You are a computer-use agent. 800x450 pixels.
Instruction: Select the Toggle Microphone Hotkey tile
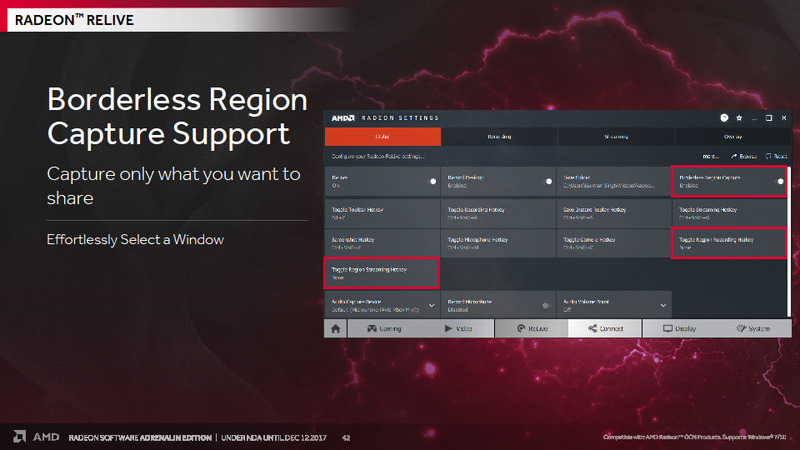point(498,243)
